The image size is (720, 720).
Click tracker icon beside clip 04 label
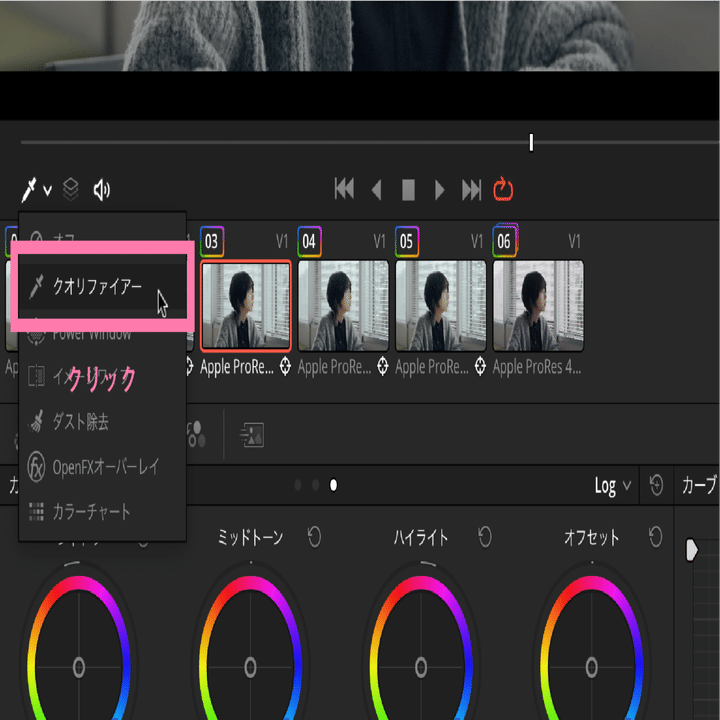coord(382,366)
